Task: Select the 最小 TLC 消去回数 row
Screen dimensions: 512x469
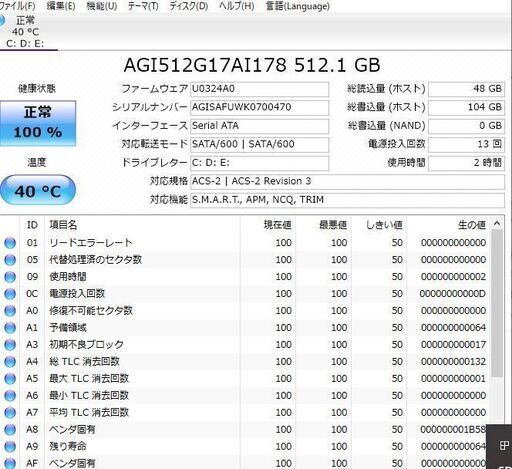Action: pos(245,396)
